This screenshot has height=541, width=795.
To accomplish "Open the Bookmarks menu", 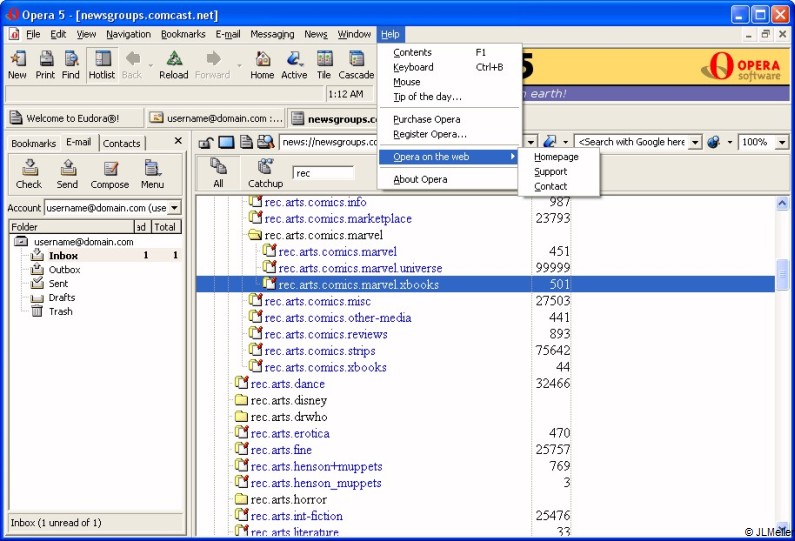I will [x=183, y=34].
